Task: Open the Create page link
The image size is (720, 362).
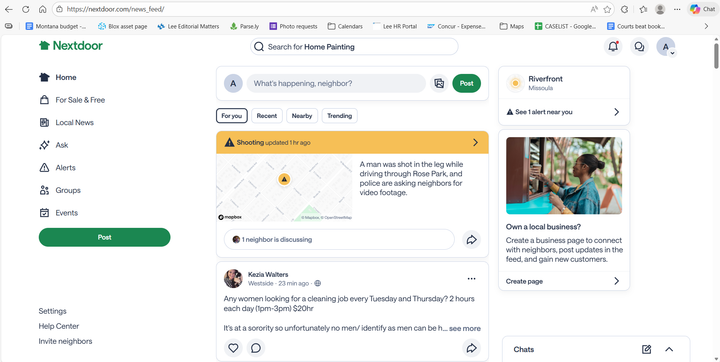Action: [564, 281]
